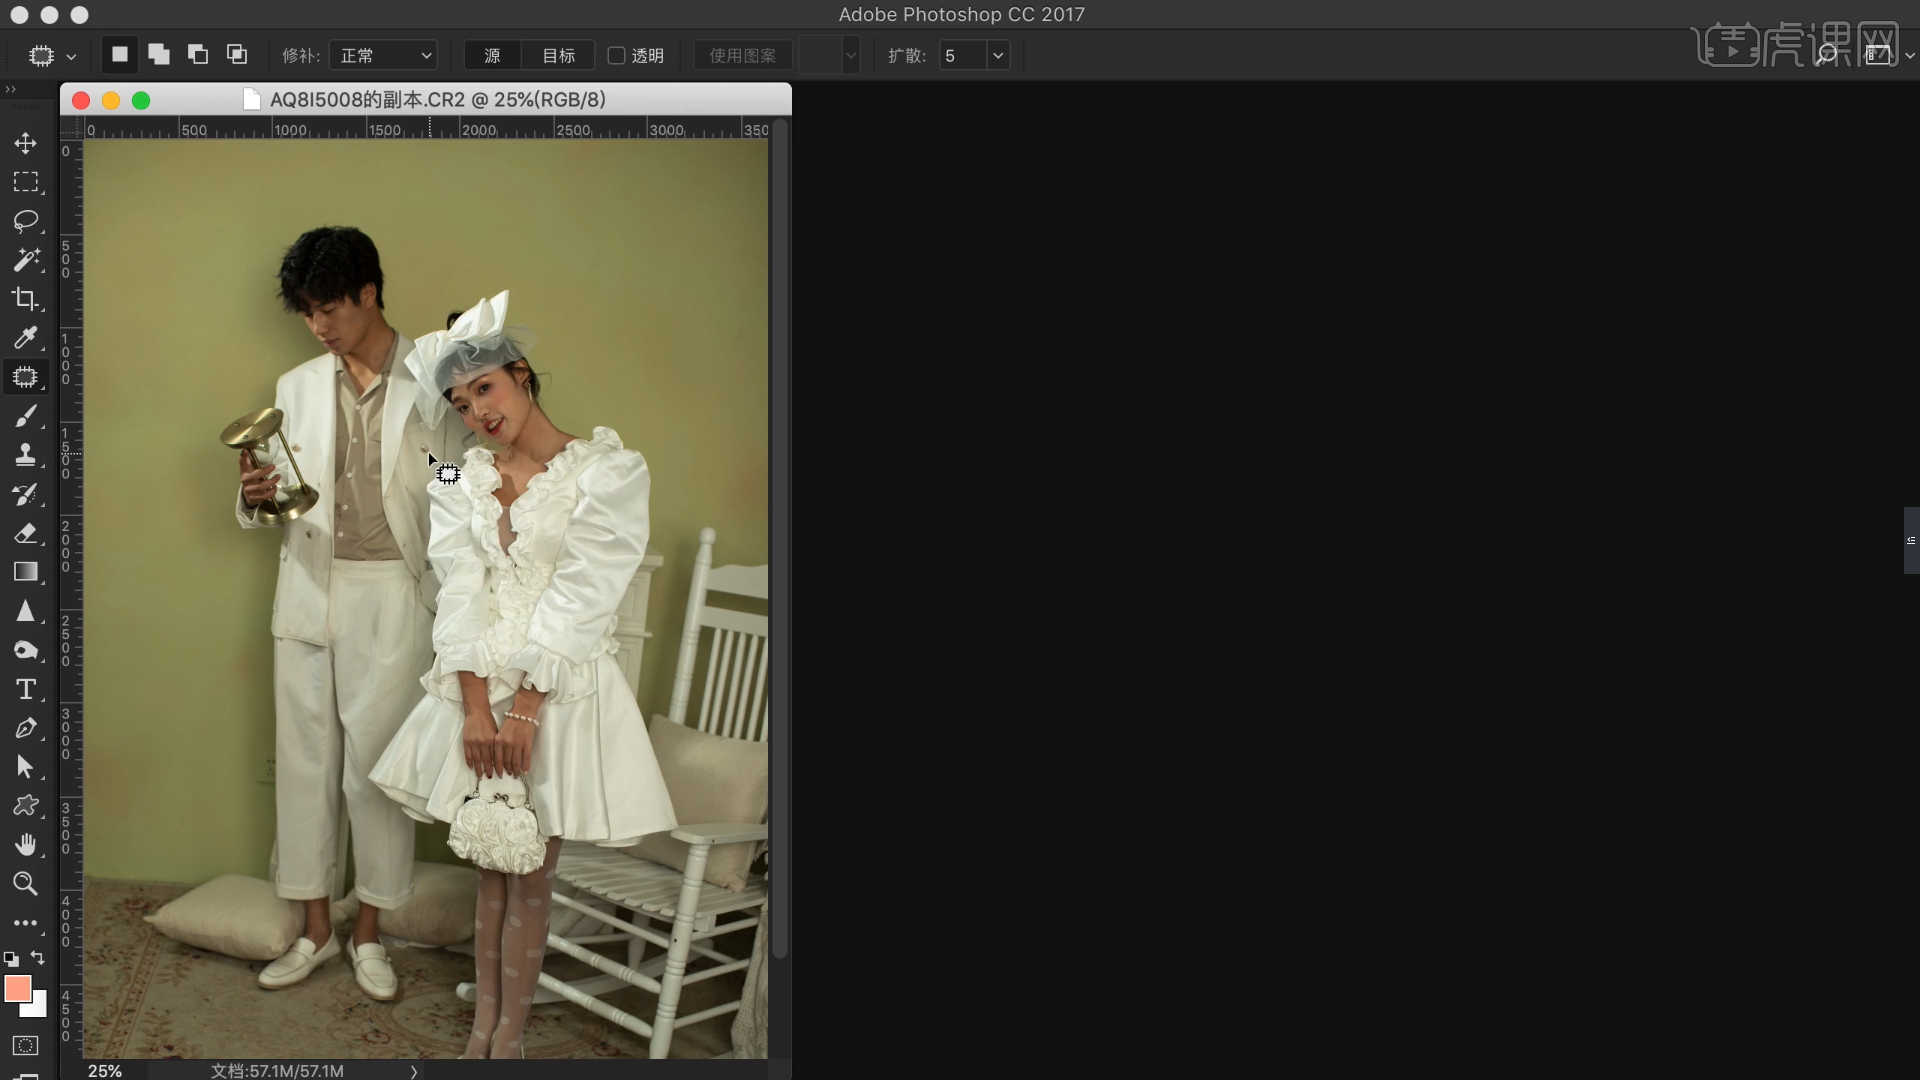Select the Clone Stamp tool

tap(26, 455)
